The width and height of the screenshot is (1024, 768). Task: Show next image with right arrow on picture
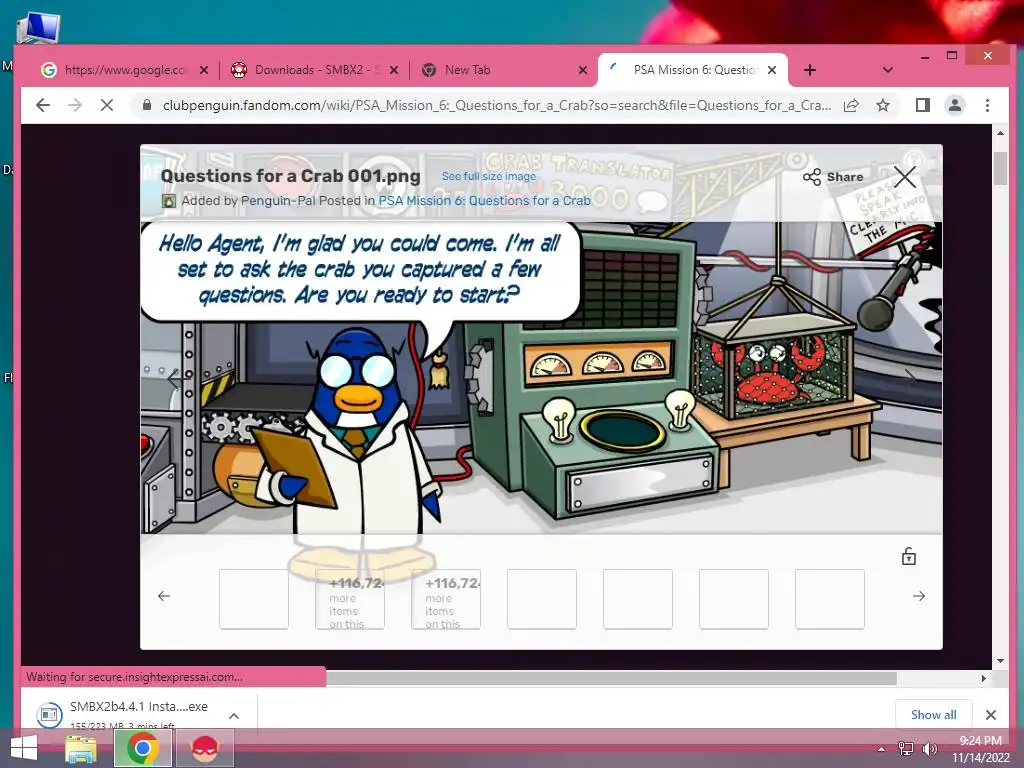(x=910, y=377)
